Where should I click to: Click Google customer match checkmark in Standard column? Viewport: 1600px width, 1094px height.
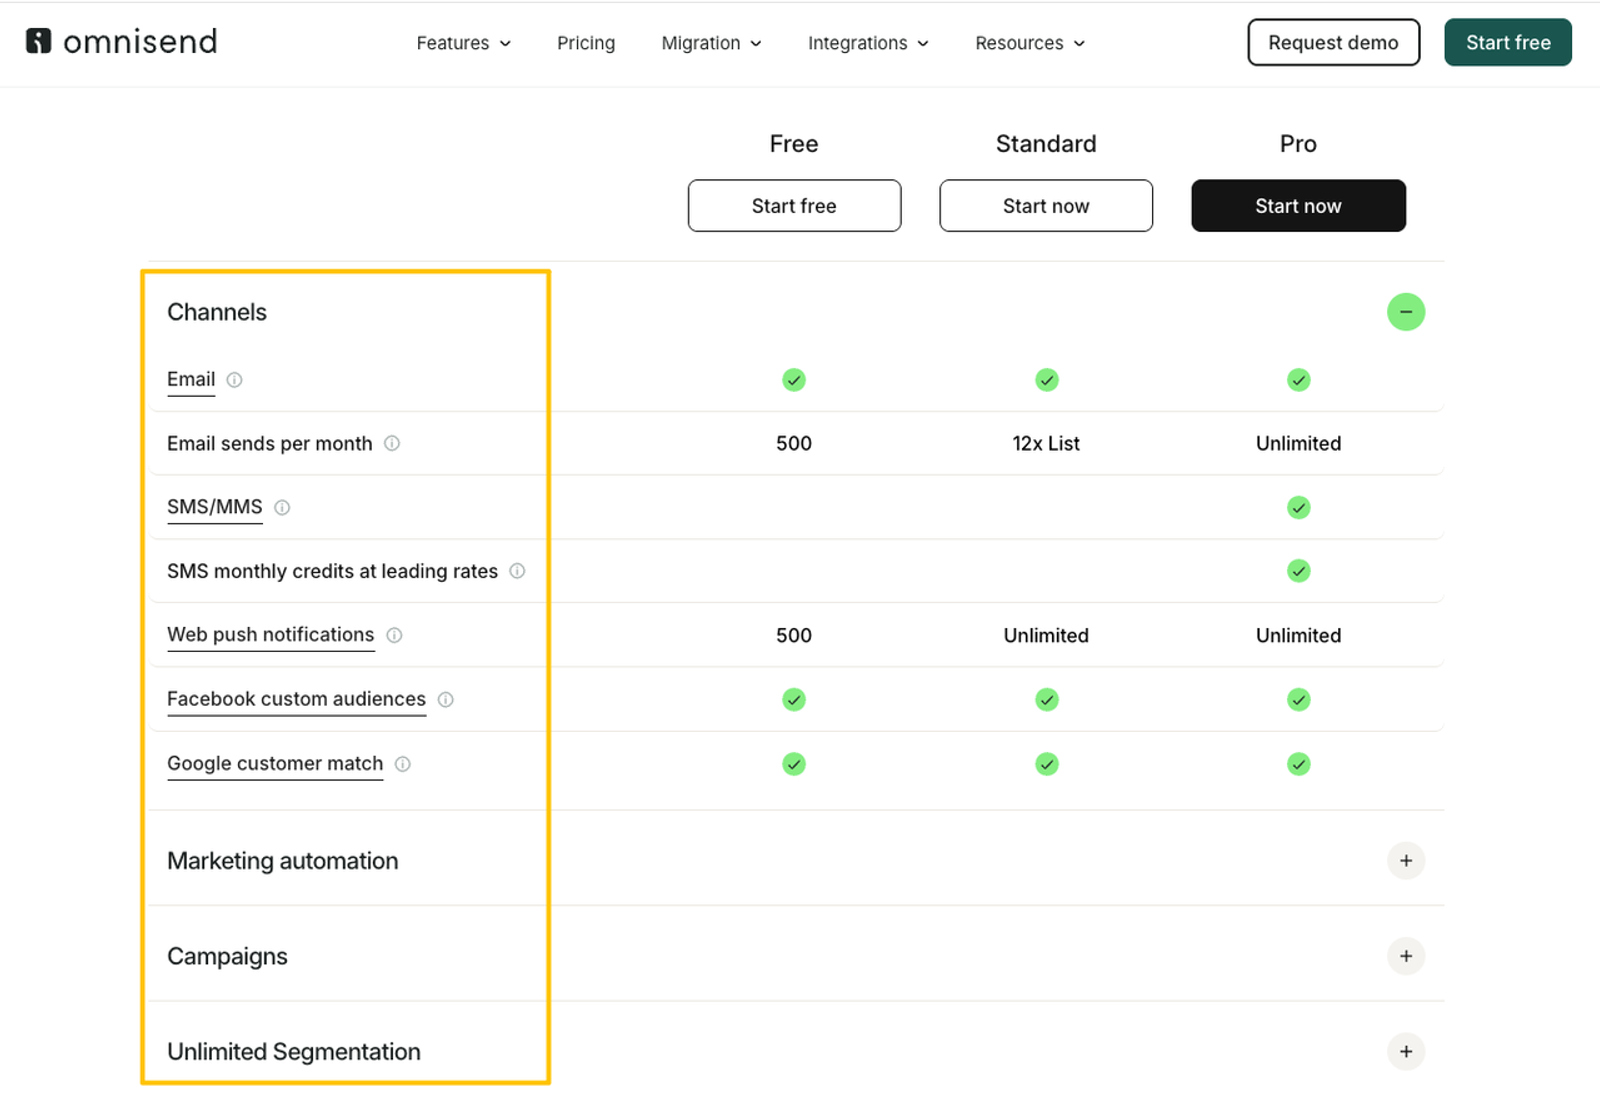pos(1047,764)
